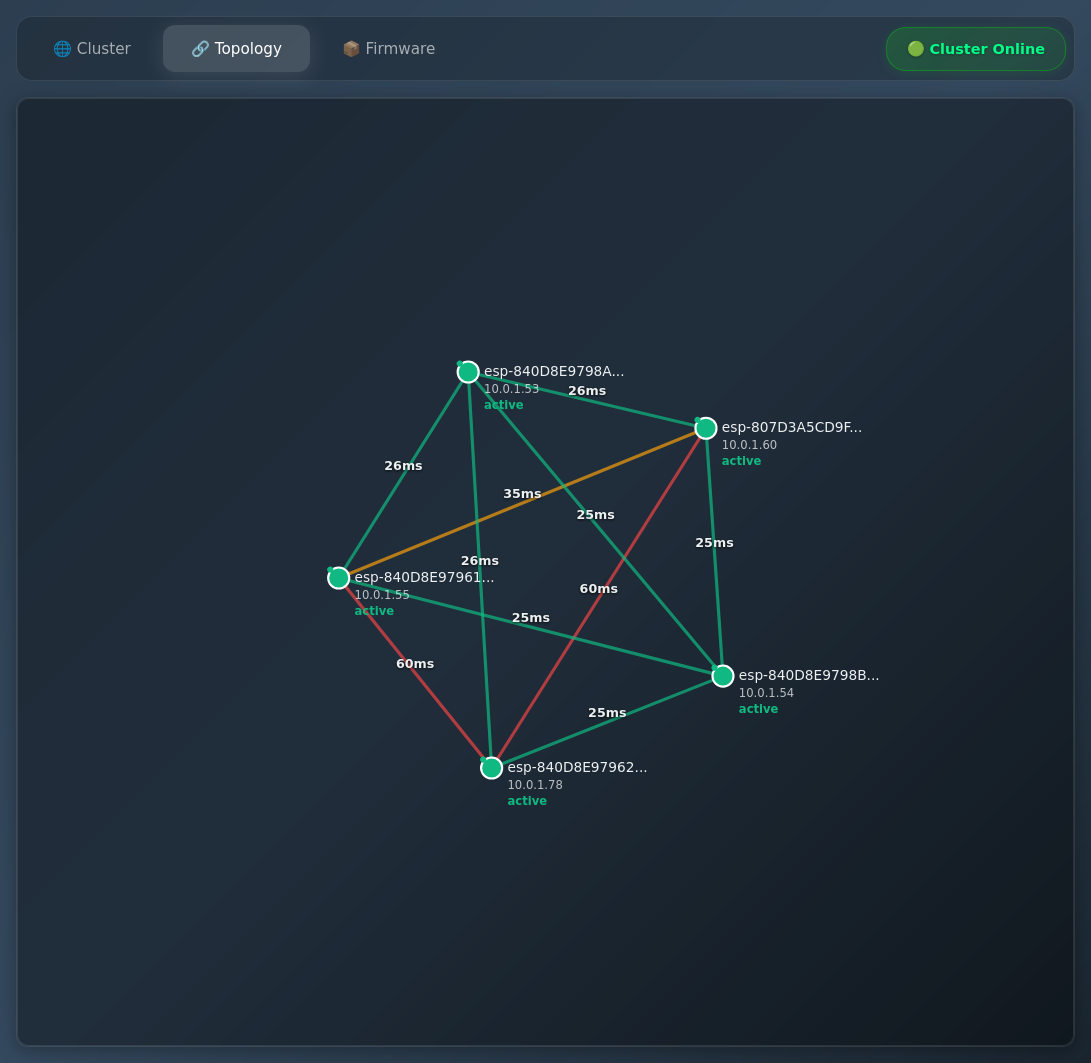Image resolution: width=1091 pixels, height=1063 pixels.
Task: Open the Firmware tab
Action: pos(389,49)
